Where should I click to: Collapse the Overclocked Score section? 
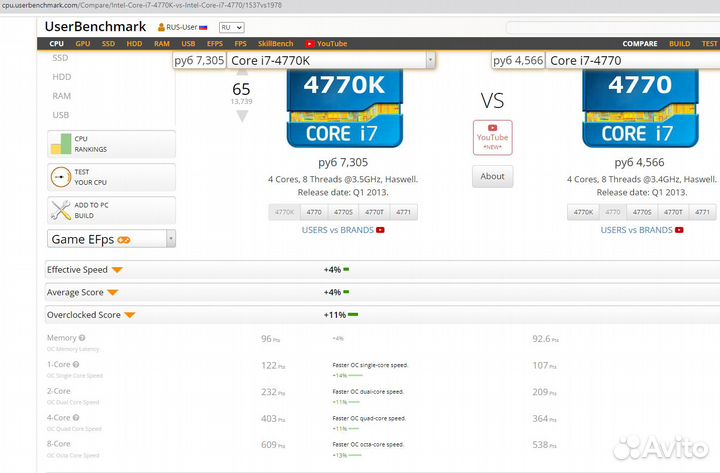[130, 315]
